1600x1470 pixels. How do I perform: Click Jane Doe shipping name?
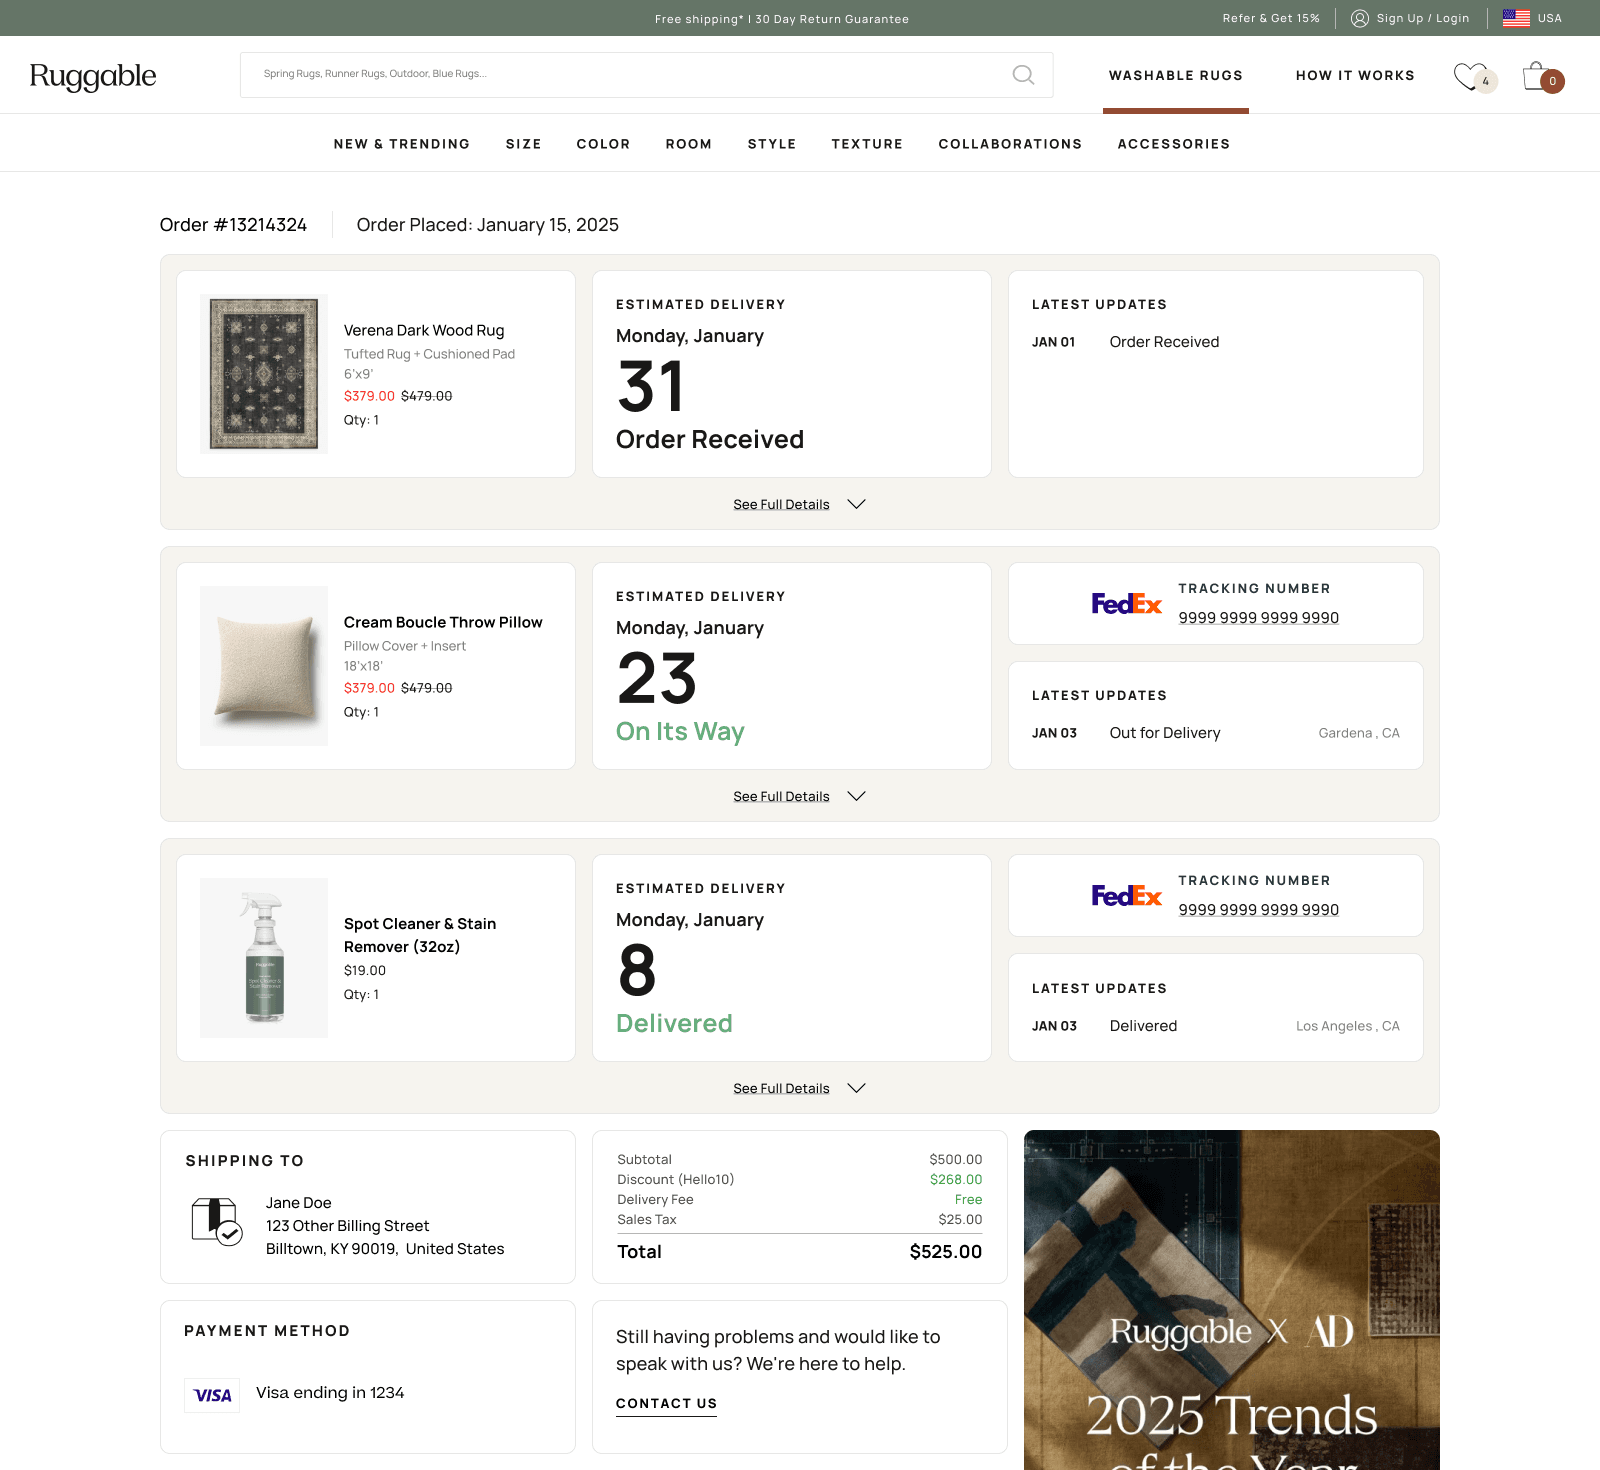298,1203
